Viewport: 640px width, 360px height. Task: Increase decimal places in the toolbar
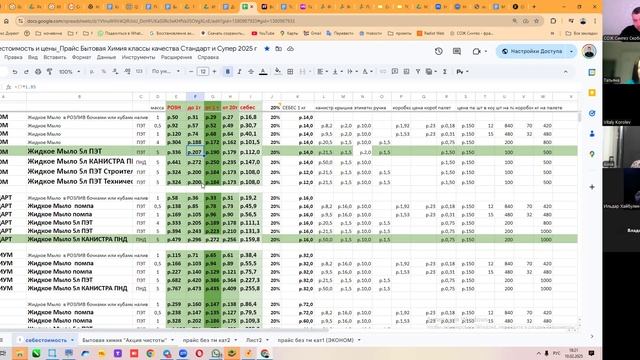click(x=127, y=72)
